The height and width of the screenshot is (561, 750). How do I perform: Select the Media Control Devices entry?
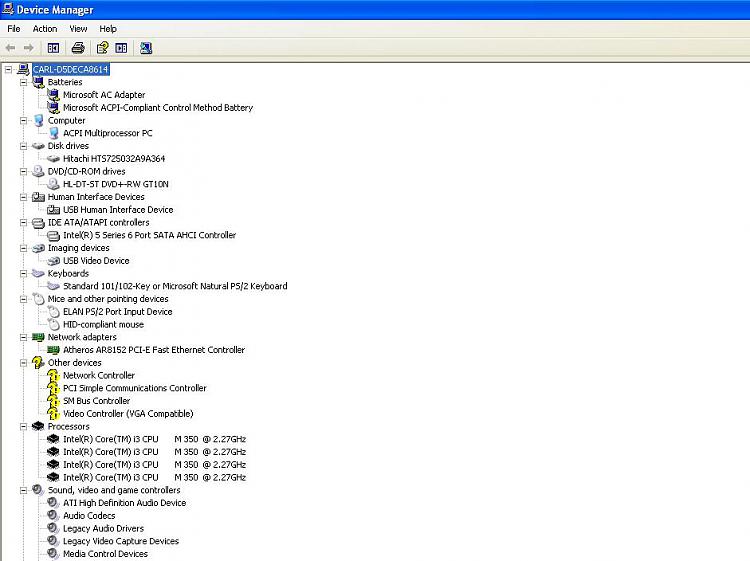(105, 554)
